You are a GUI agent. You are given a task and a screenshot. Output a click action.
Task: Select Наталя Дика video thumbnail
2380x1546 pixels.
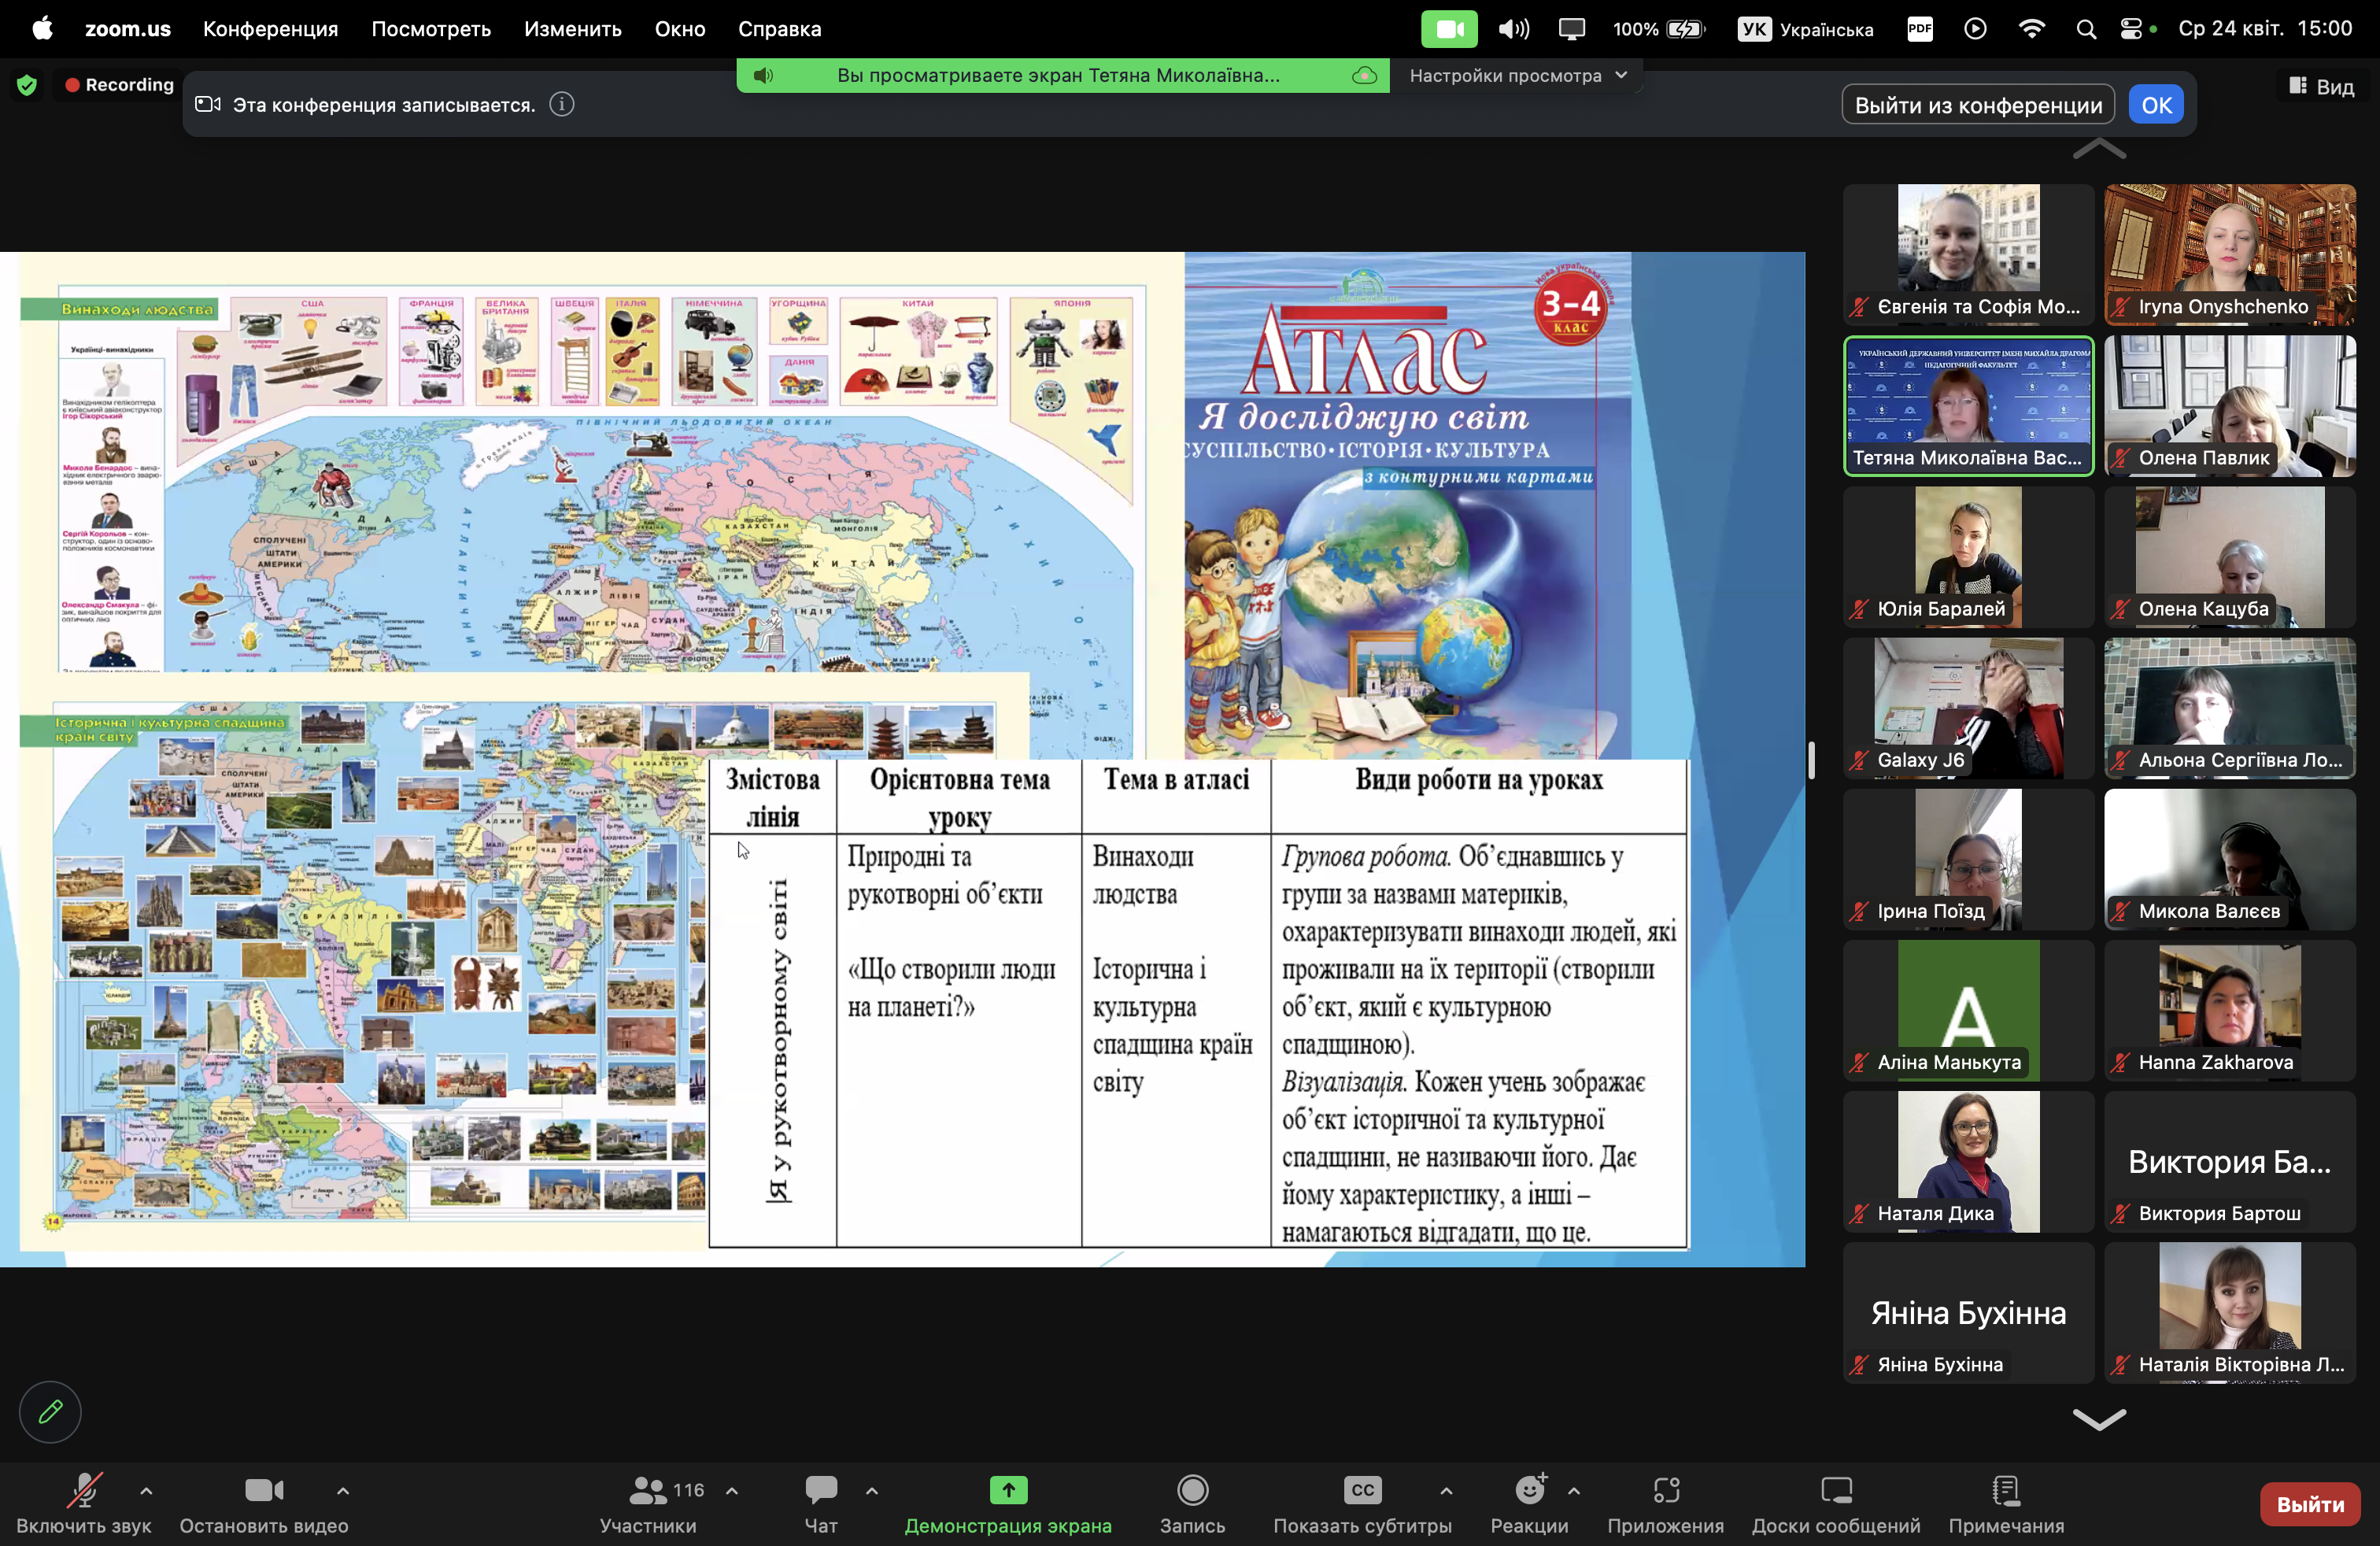[1968, 1161]
